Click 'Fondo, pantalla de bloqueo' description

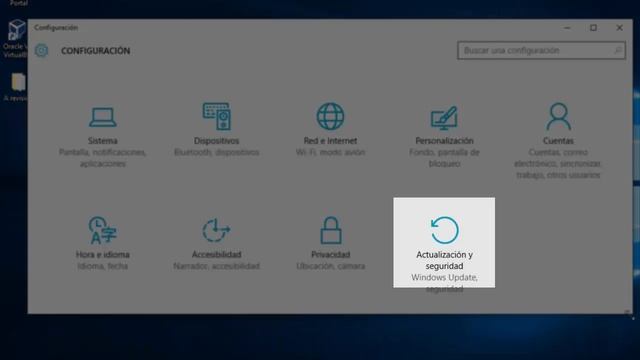[x=444, y=158]
